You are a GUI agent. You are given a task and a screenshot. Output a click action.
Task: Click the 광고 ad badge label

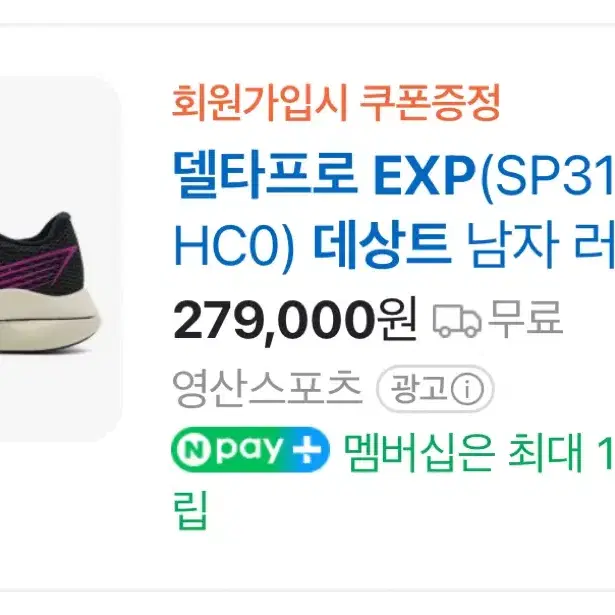418,388
